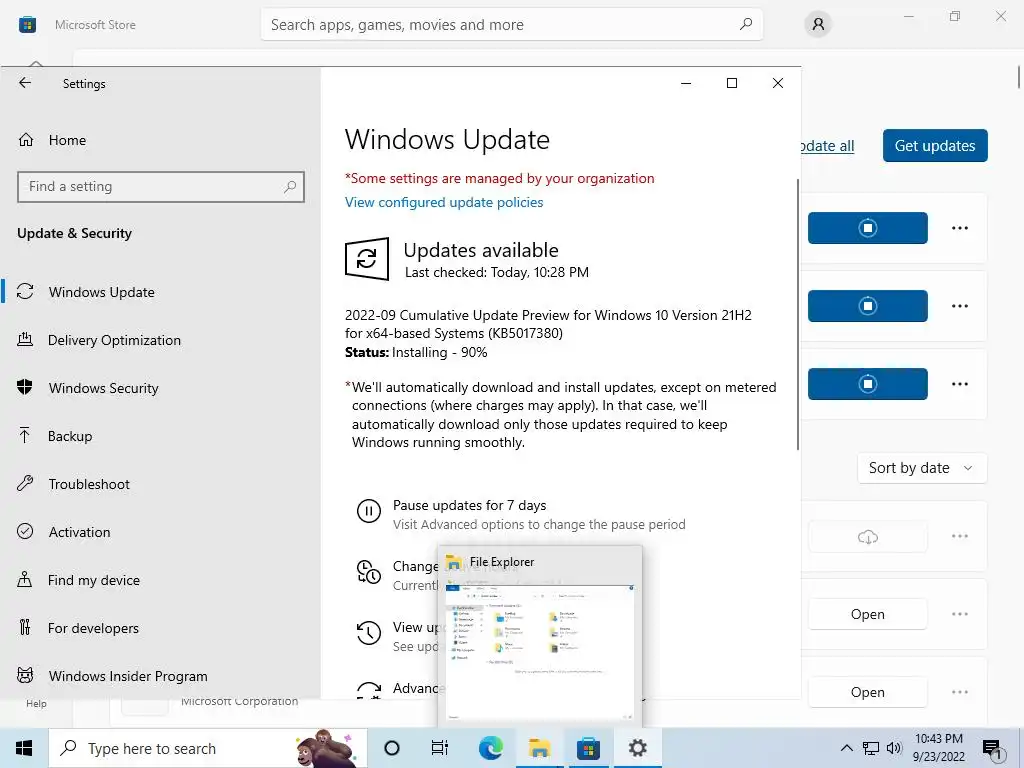Open the Microsoft Store user account icon
Viewport: 1024px width, 768px height.
click(x=818, y=25)
